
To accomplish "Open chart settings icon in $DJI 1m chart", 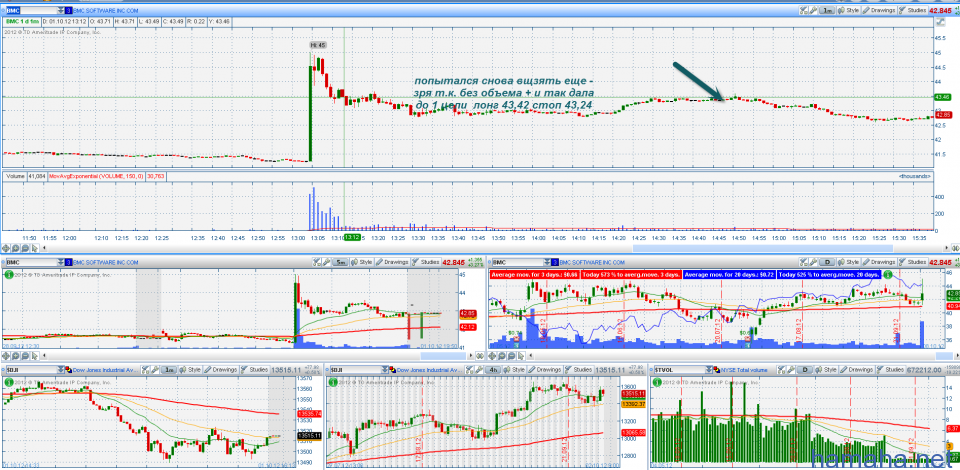I will coord(145,370).
